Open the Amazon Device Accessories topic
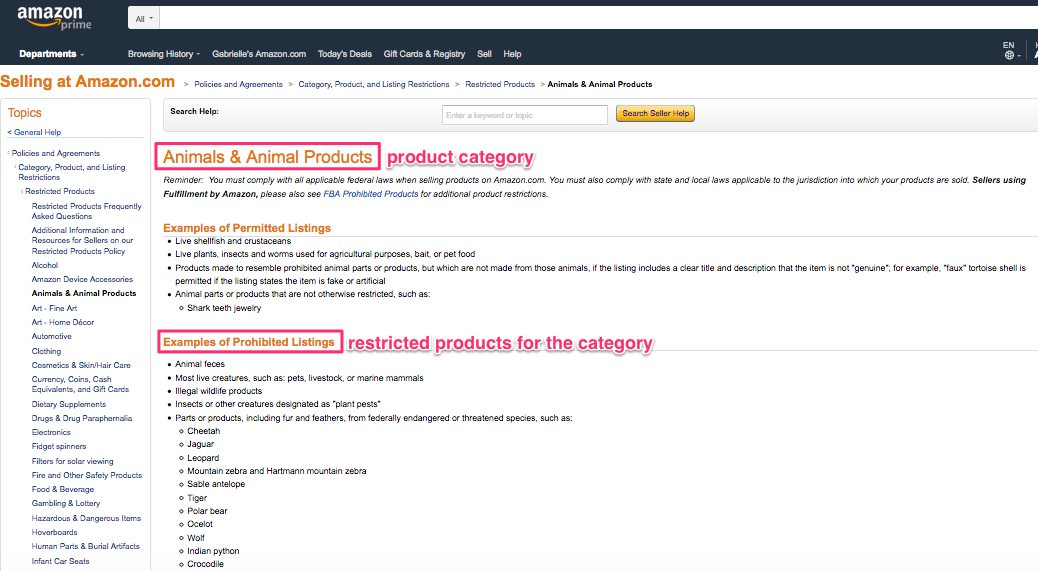The height and width of the screenshot is (571, 1038). pos(82,279)
